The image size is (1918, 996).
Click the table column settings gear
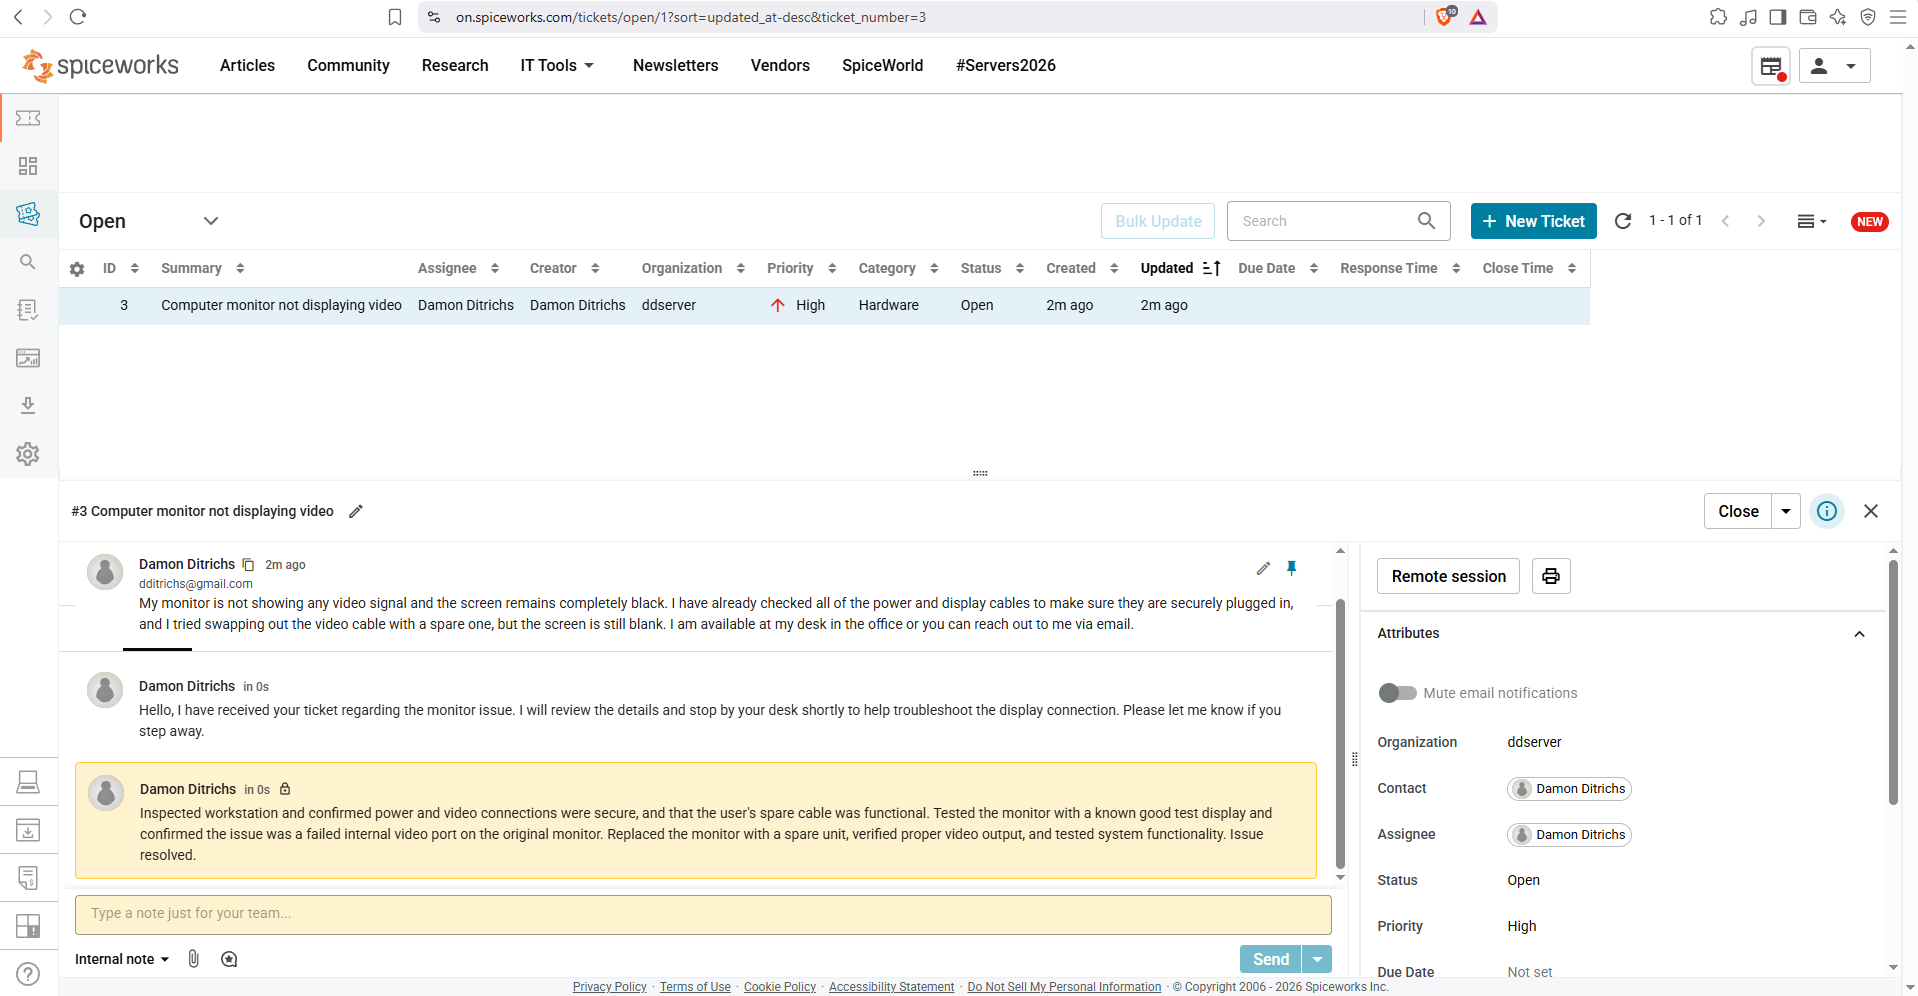[x=77, y=269]
